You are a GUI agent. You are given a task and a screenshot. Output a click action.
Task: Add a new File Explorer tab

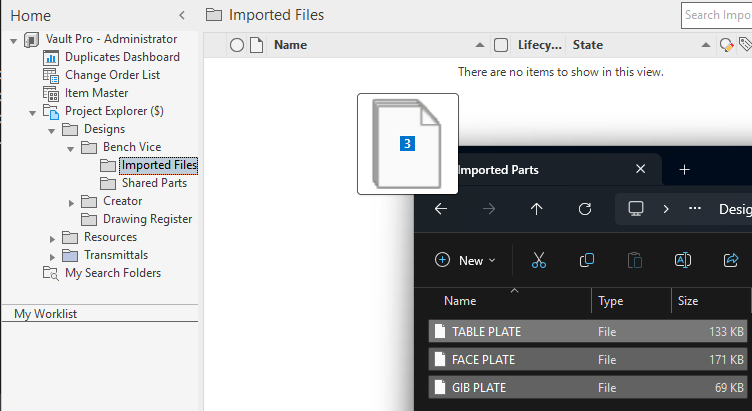tap(684, 169)
